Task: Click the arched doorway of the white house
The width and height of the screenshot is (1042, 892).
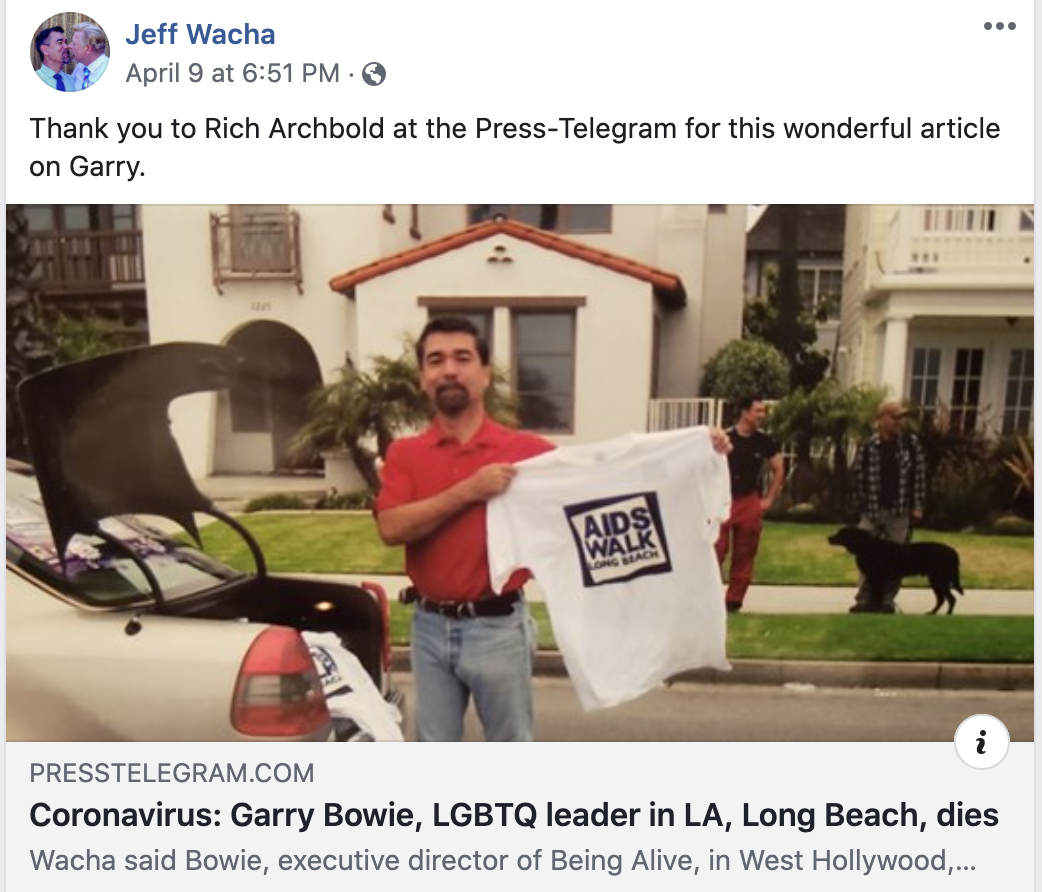Action: (x=272, y=397)
